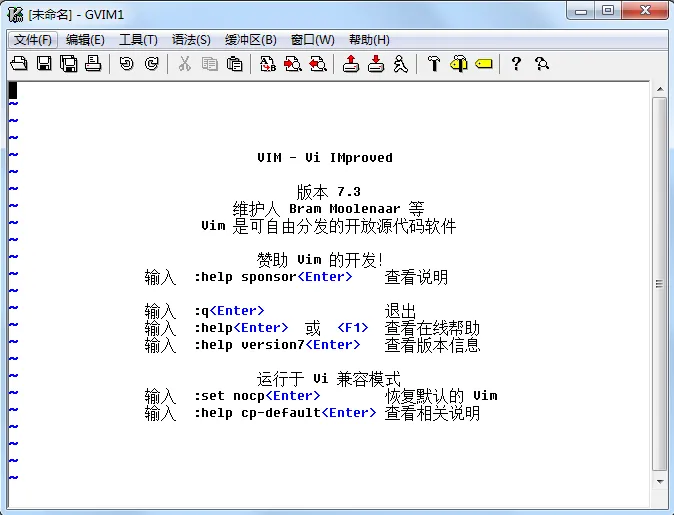Screen dimensions: 674x515
Task: Click the cursor block in the editor
Action: 13,90
